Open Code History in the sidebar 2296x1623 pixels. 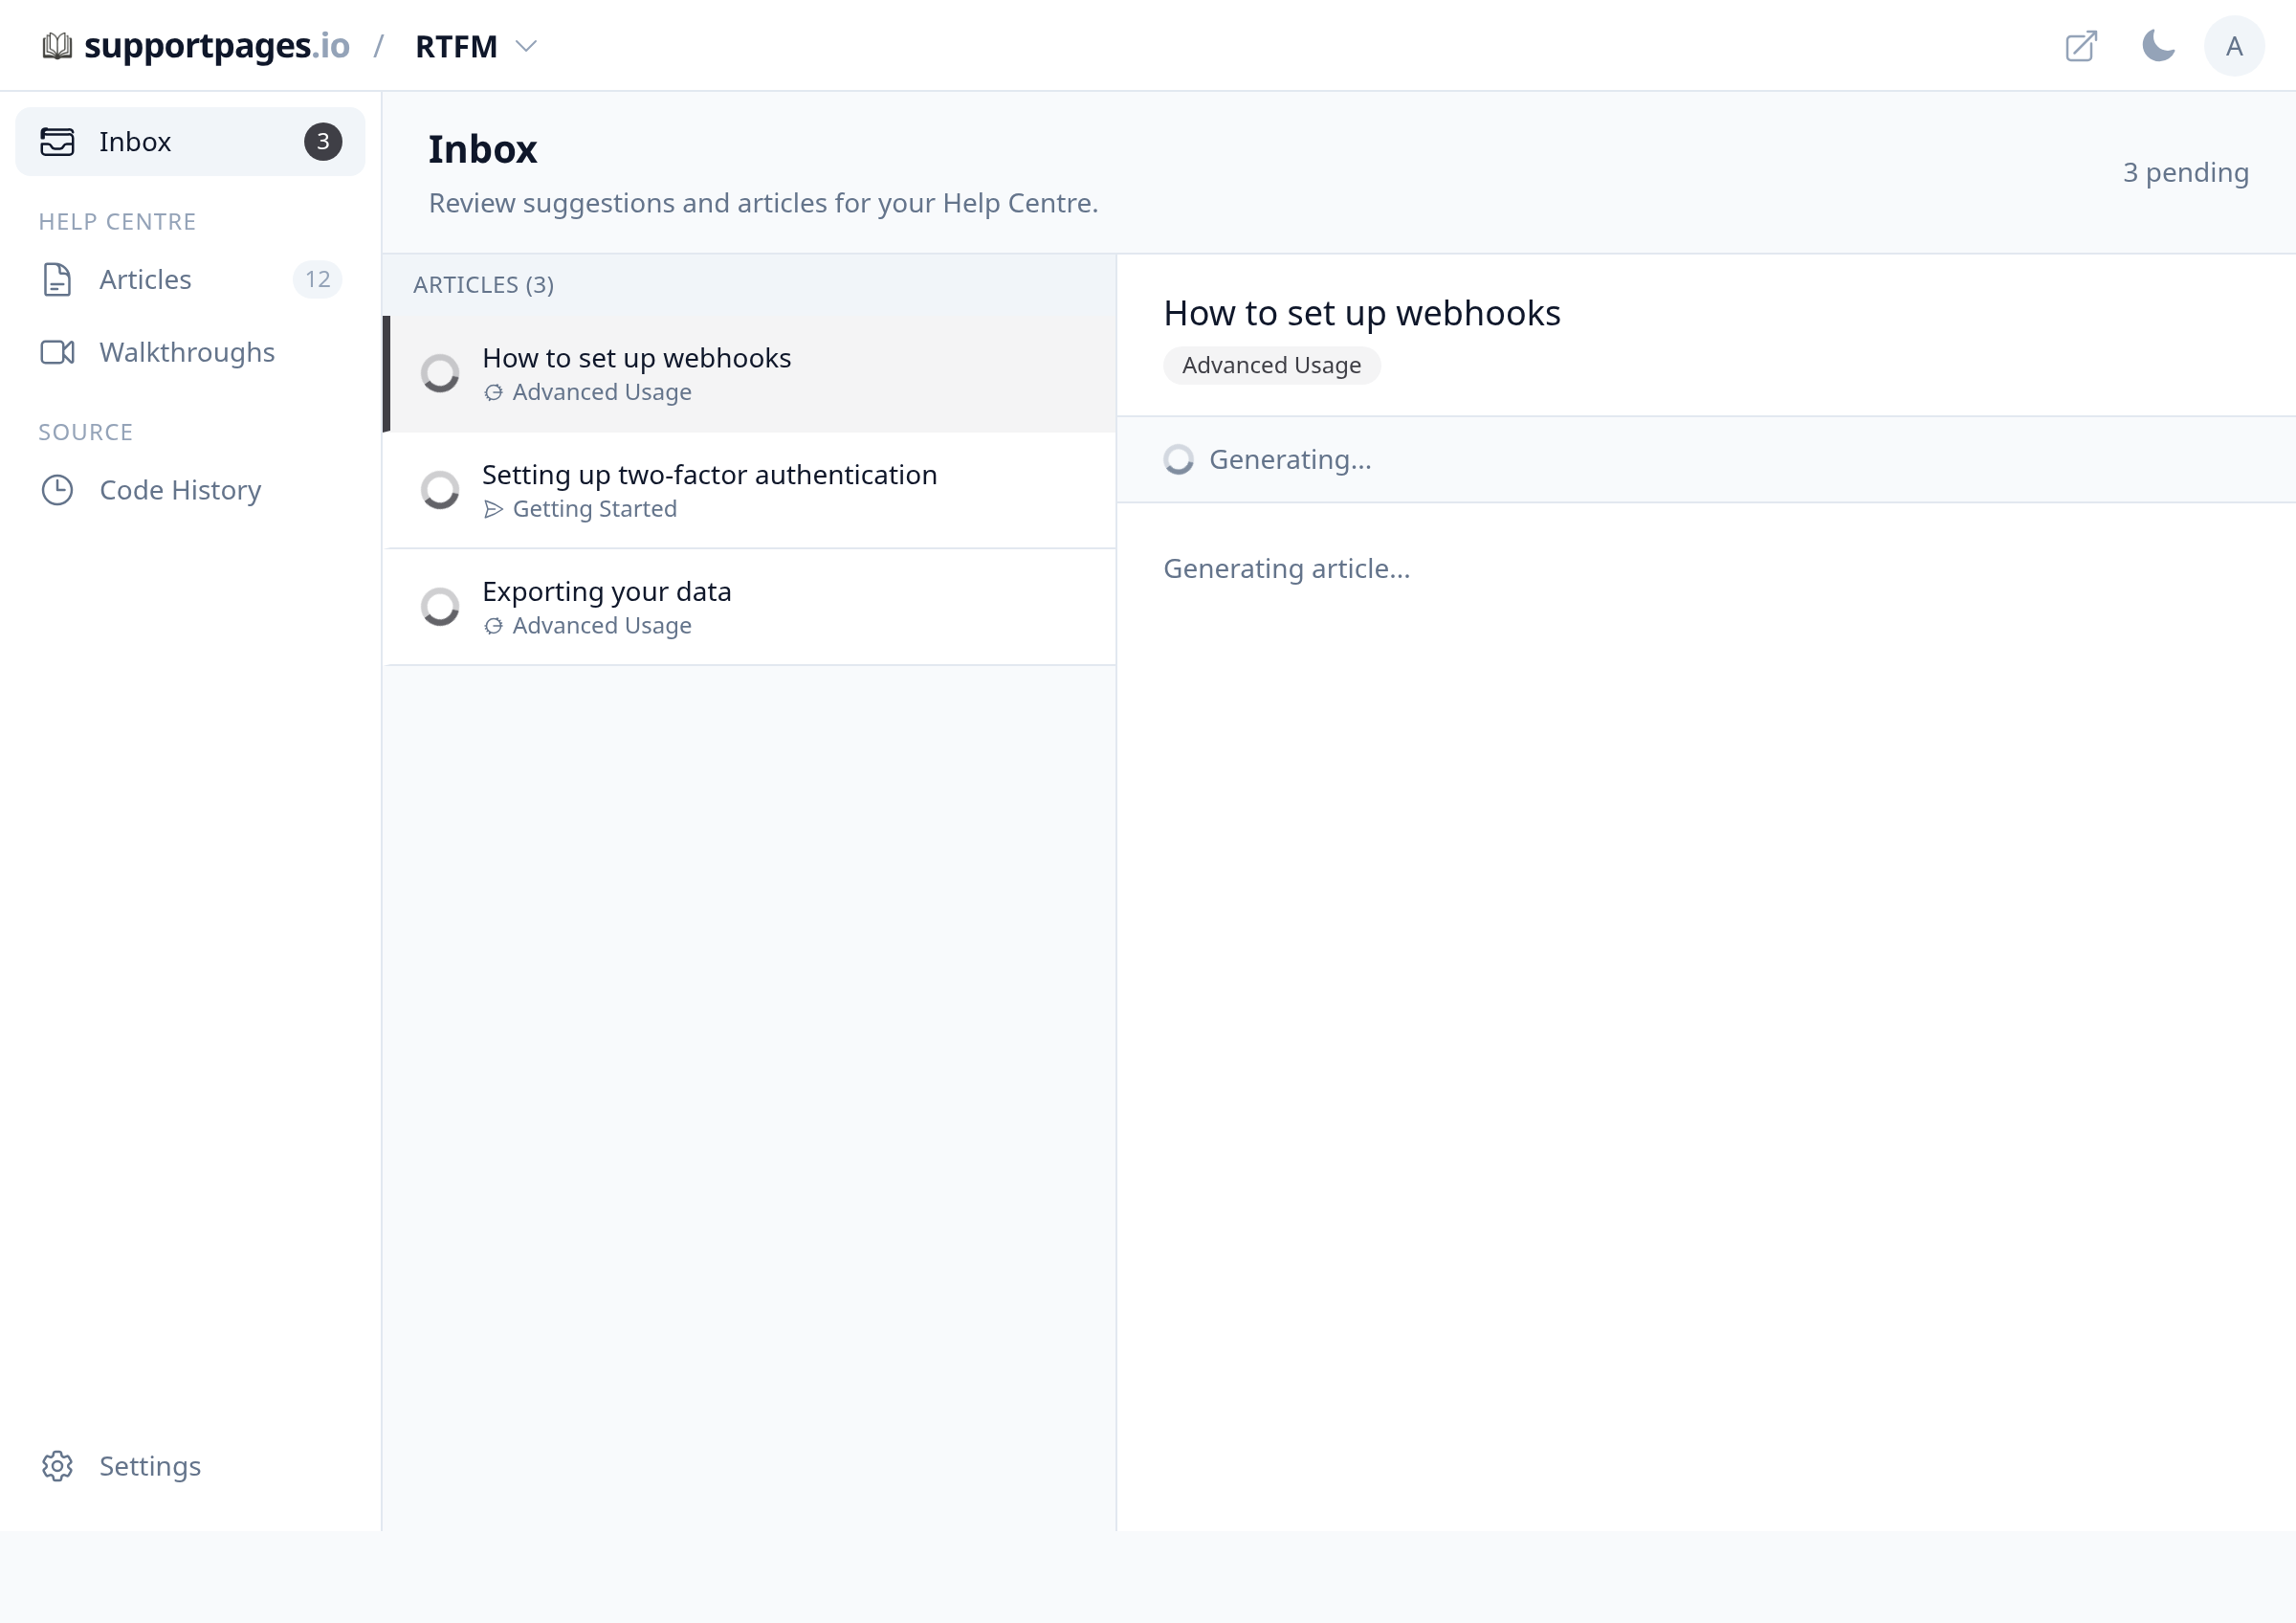(190, 490)
